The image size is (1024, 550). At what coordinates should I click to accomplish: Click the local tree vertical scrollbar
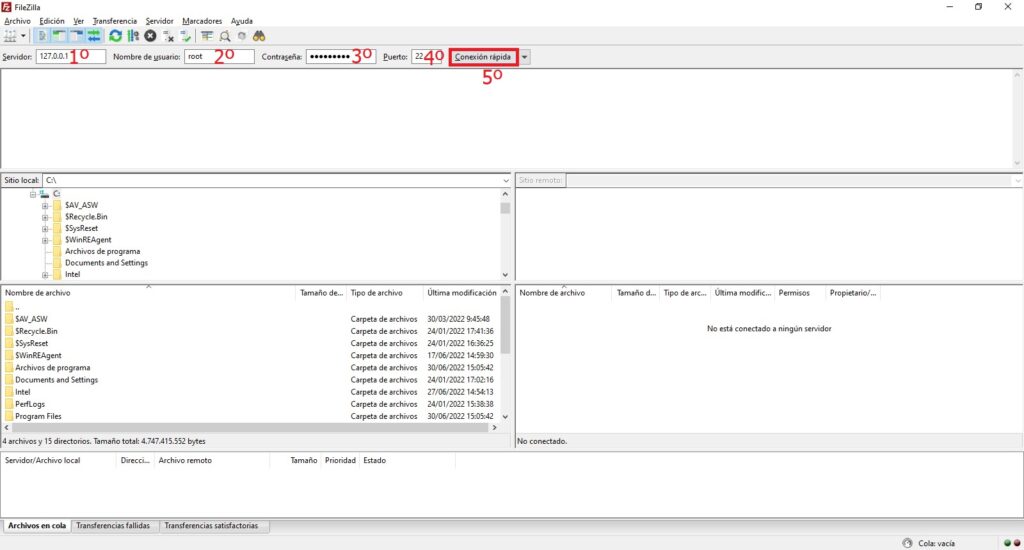pos(505,234)
